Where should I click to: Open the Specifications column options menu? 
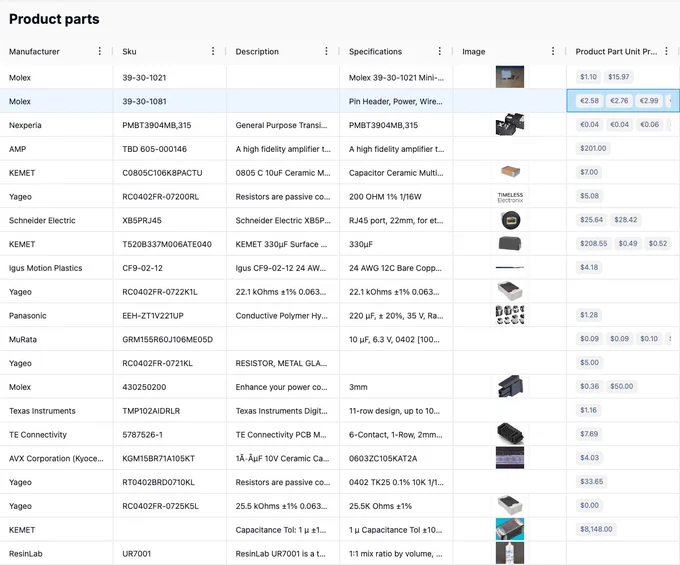[x=439, y=51]
